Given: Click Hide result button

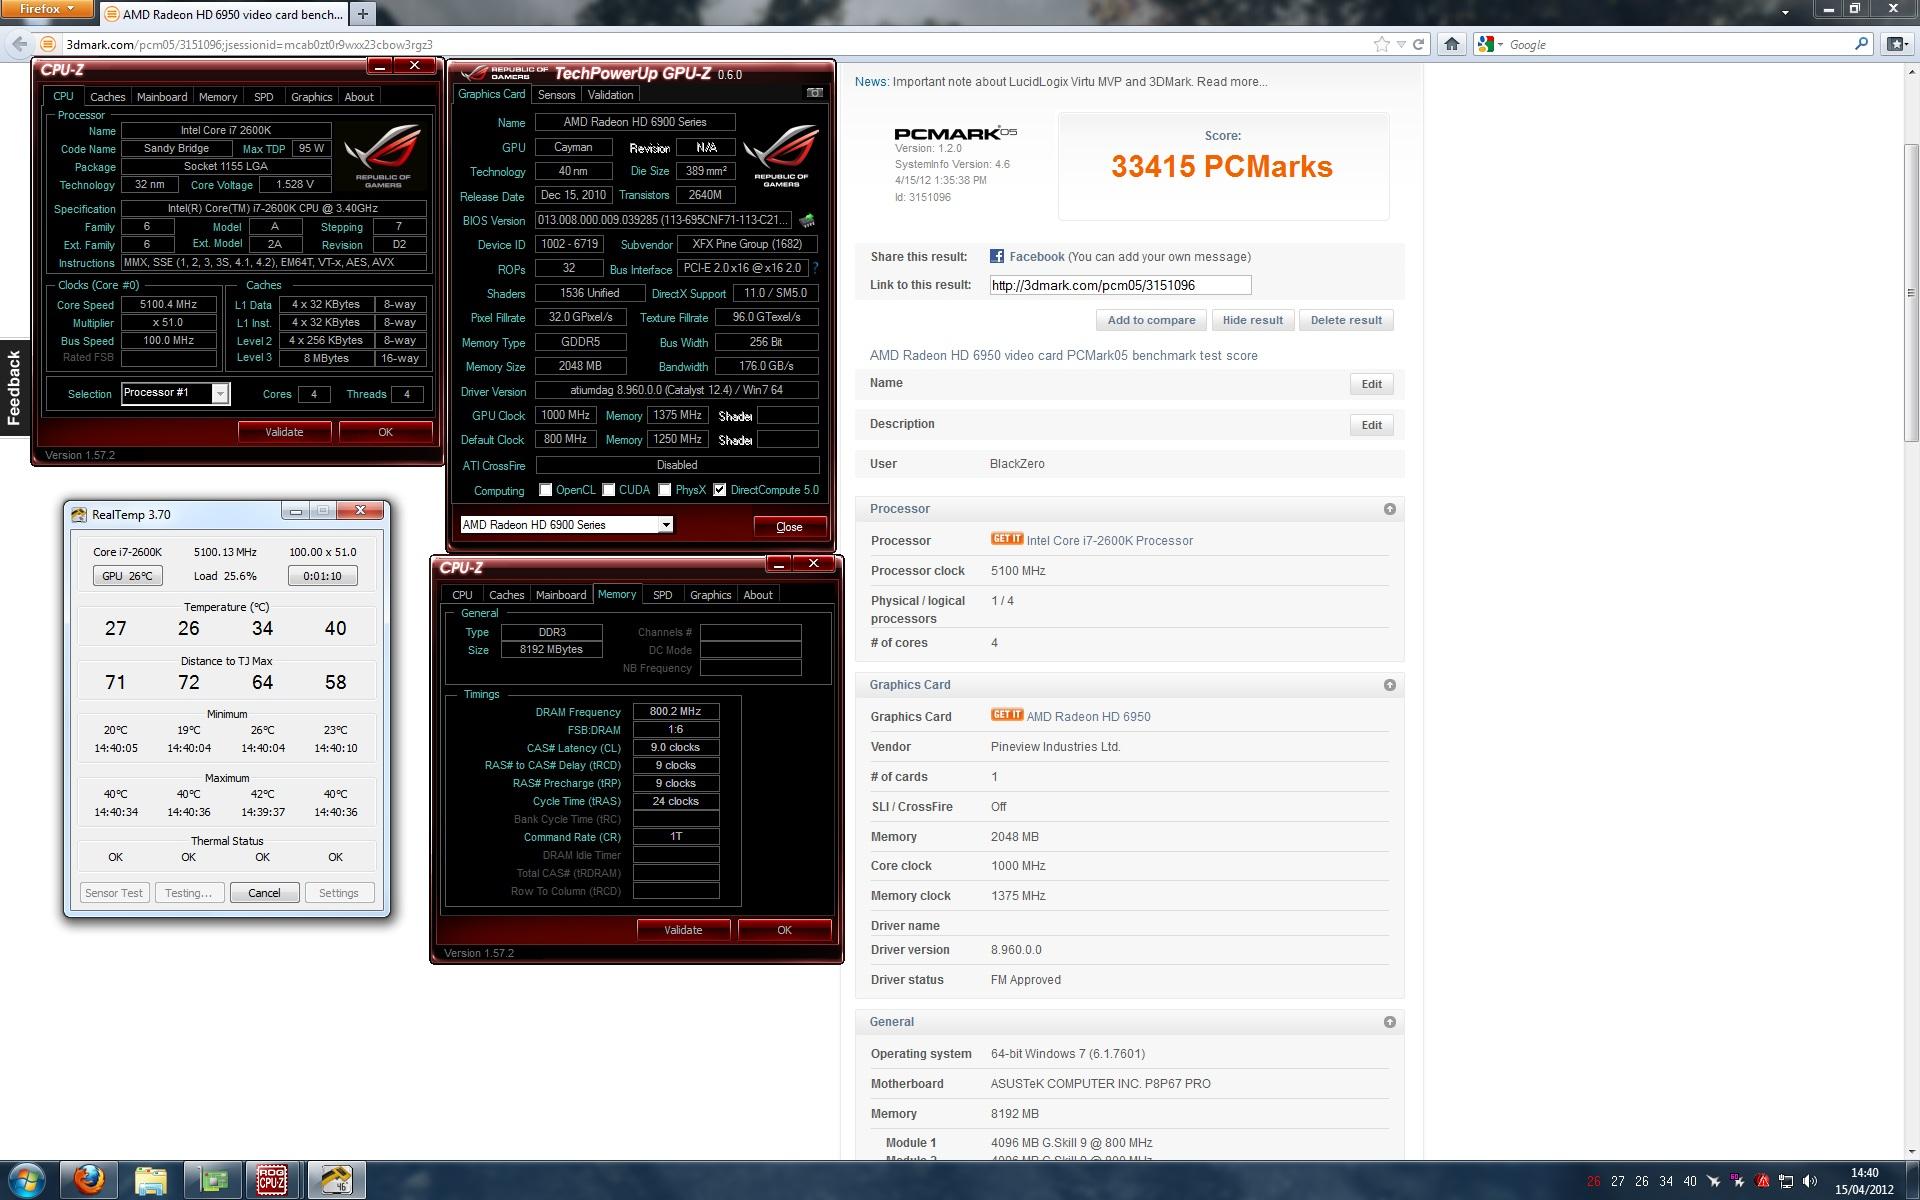Looking at the screenshot, I should [x=1252, y=320].
